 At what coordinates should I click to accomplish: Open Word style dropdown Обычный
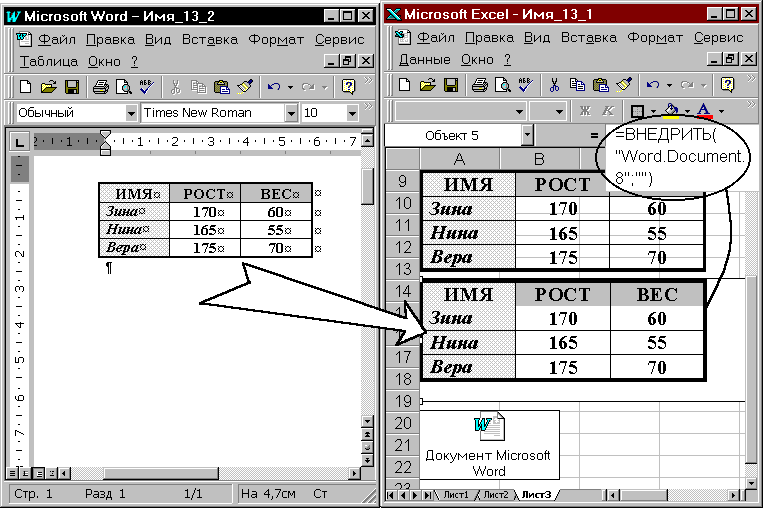131,113
